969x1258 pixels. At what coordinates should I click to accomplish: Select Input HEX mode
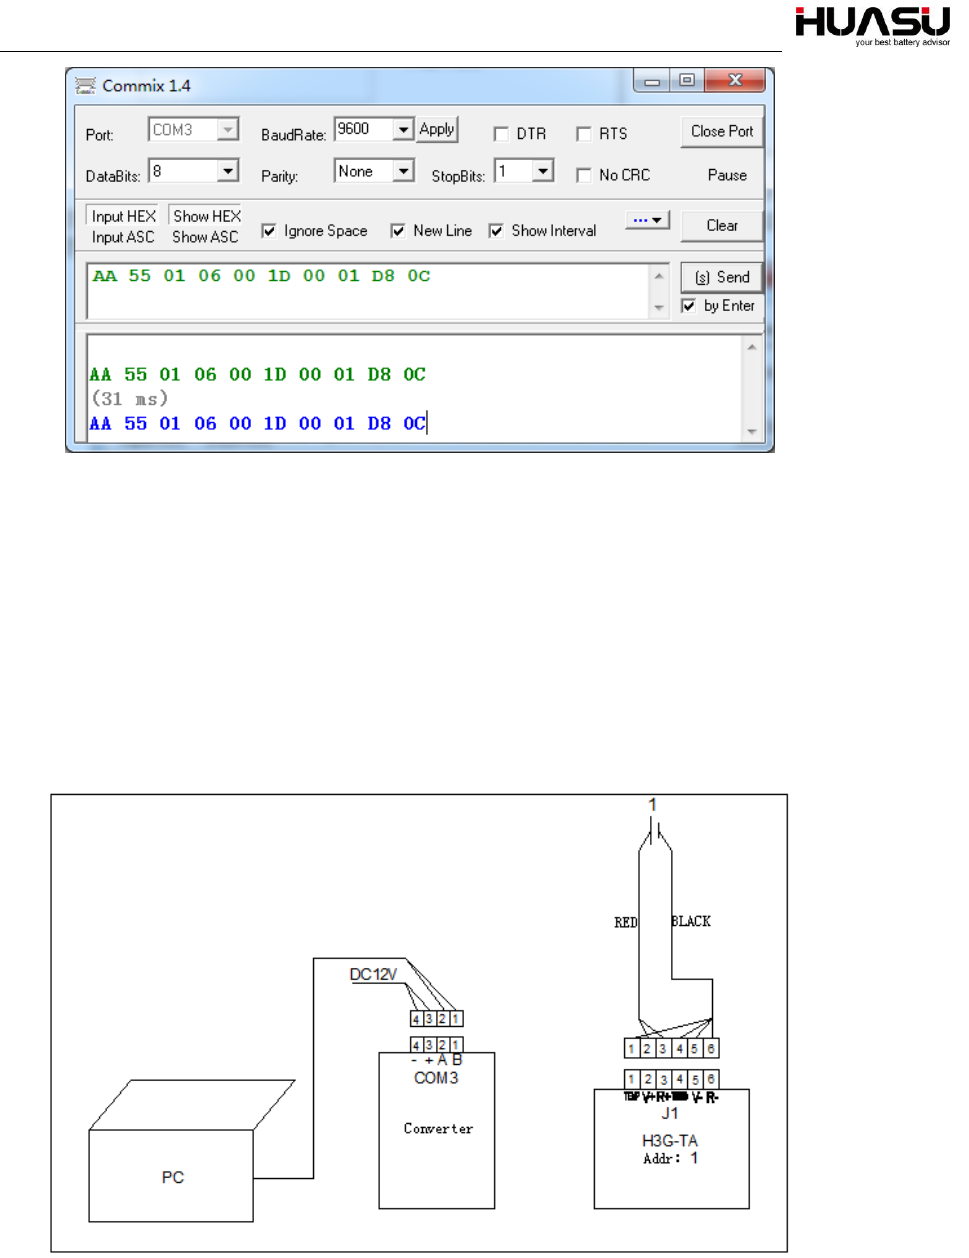tap(124, 216)
